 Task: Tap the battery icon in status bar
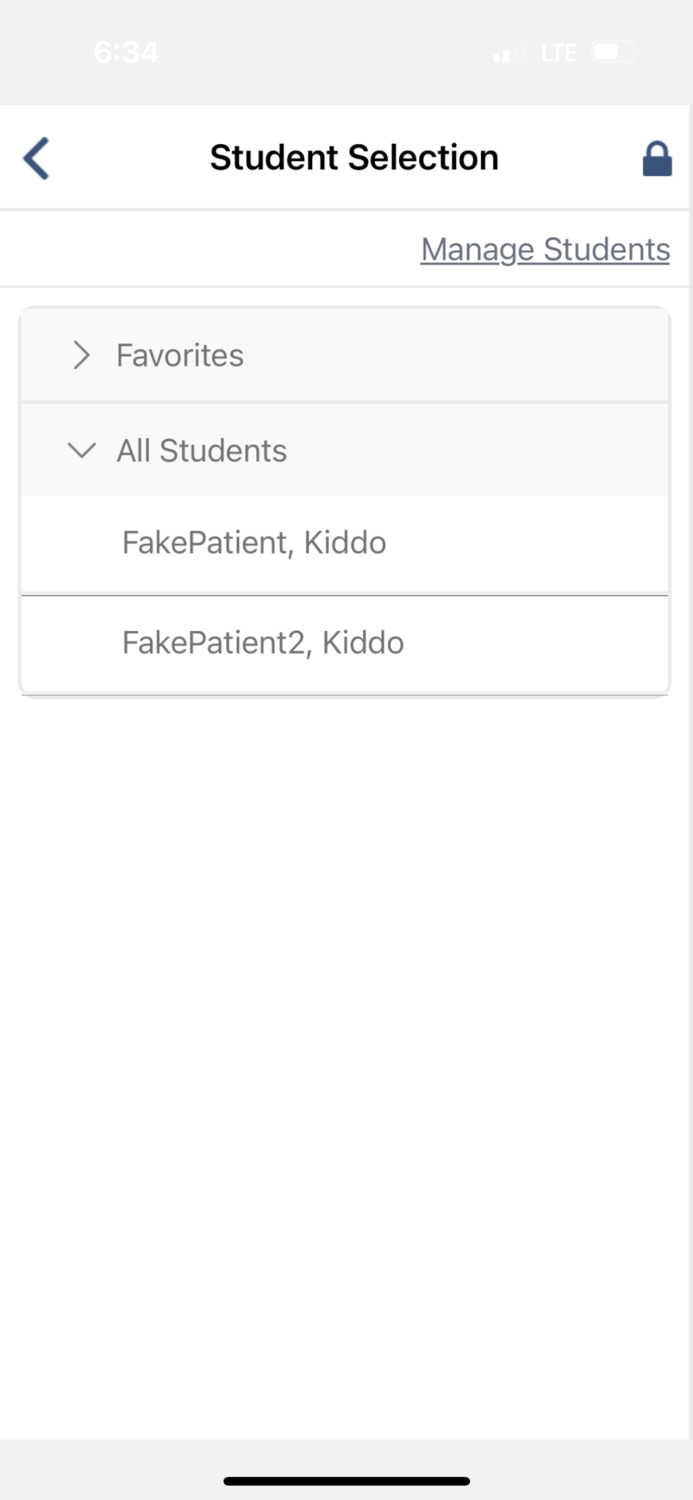[612, 52]
